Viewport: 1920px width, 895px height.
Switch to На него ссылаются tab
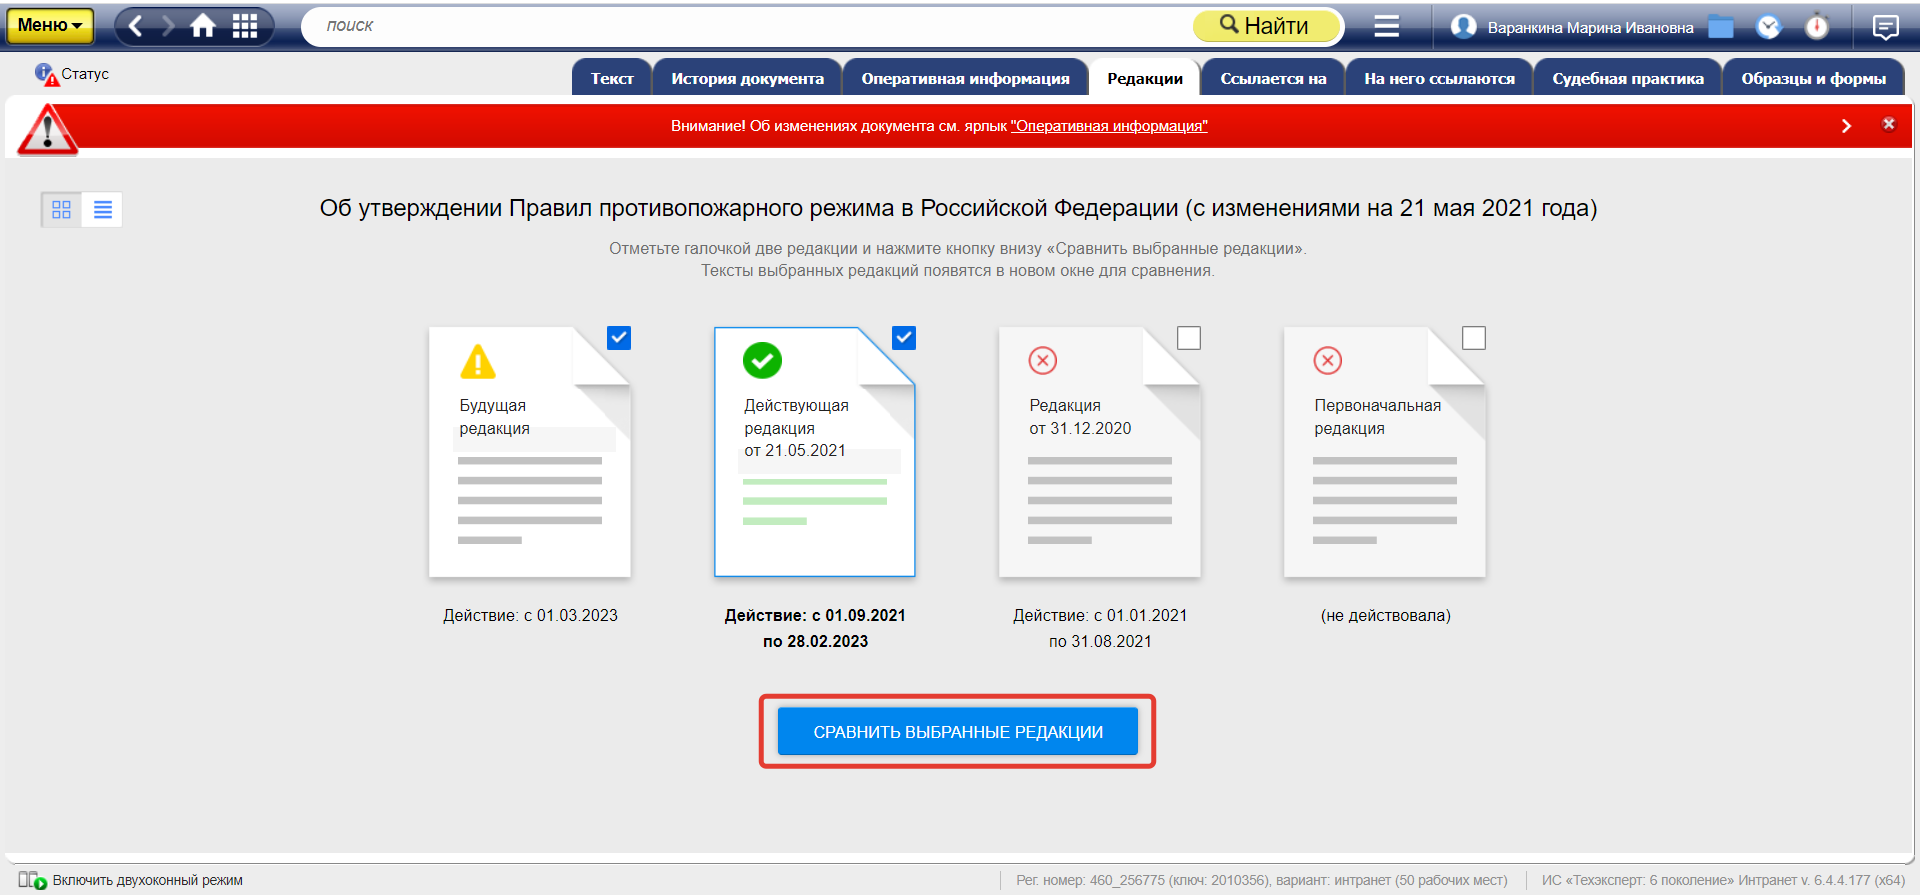point(1439,78)
